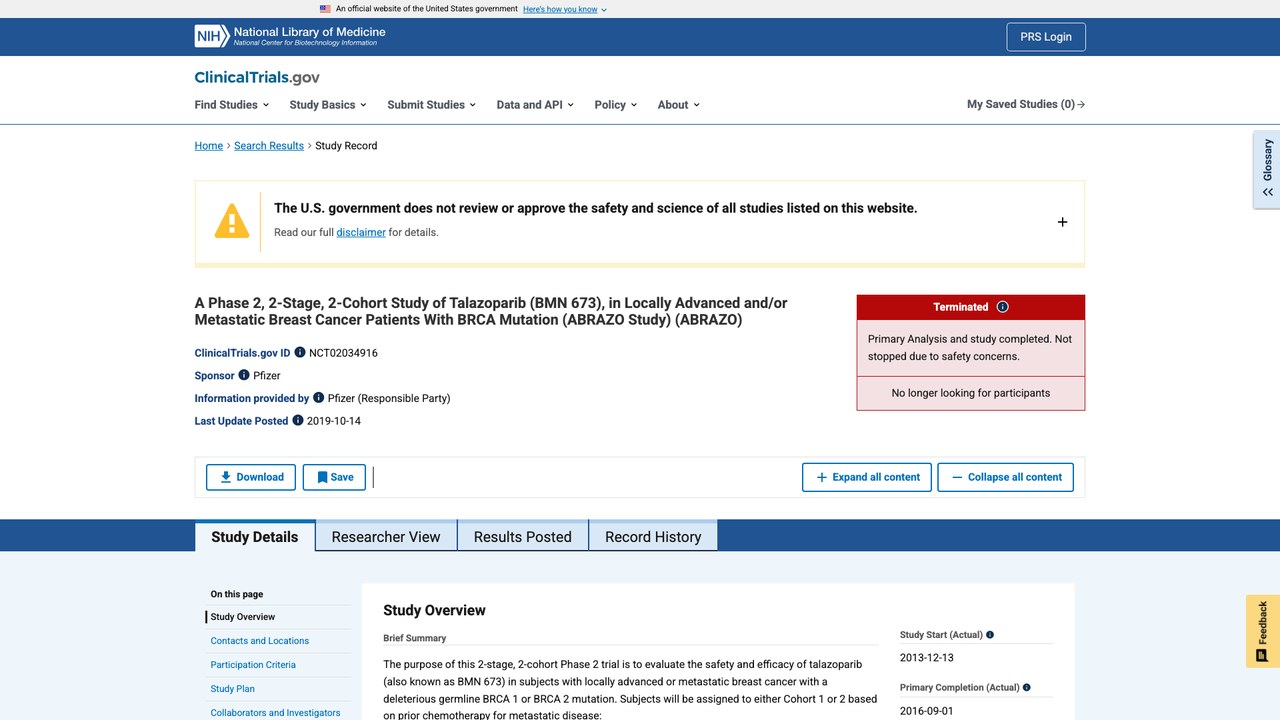Viewport: 1280px width, 720px height.
Task: Expand the disclaimer notice with plus icon
Action: (1062, 222)
